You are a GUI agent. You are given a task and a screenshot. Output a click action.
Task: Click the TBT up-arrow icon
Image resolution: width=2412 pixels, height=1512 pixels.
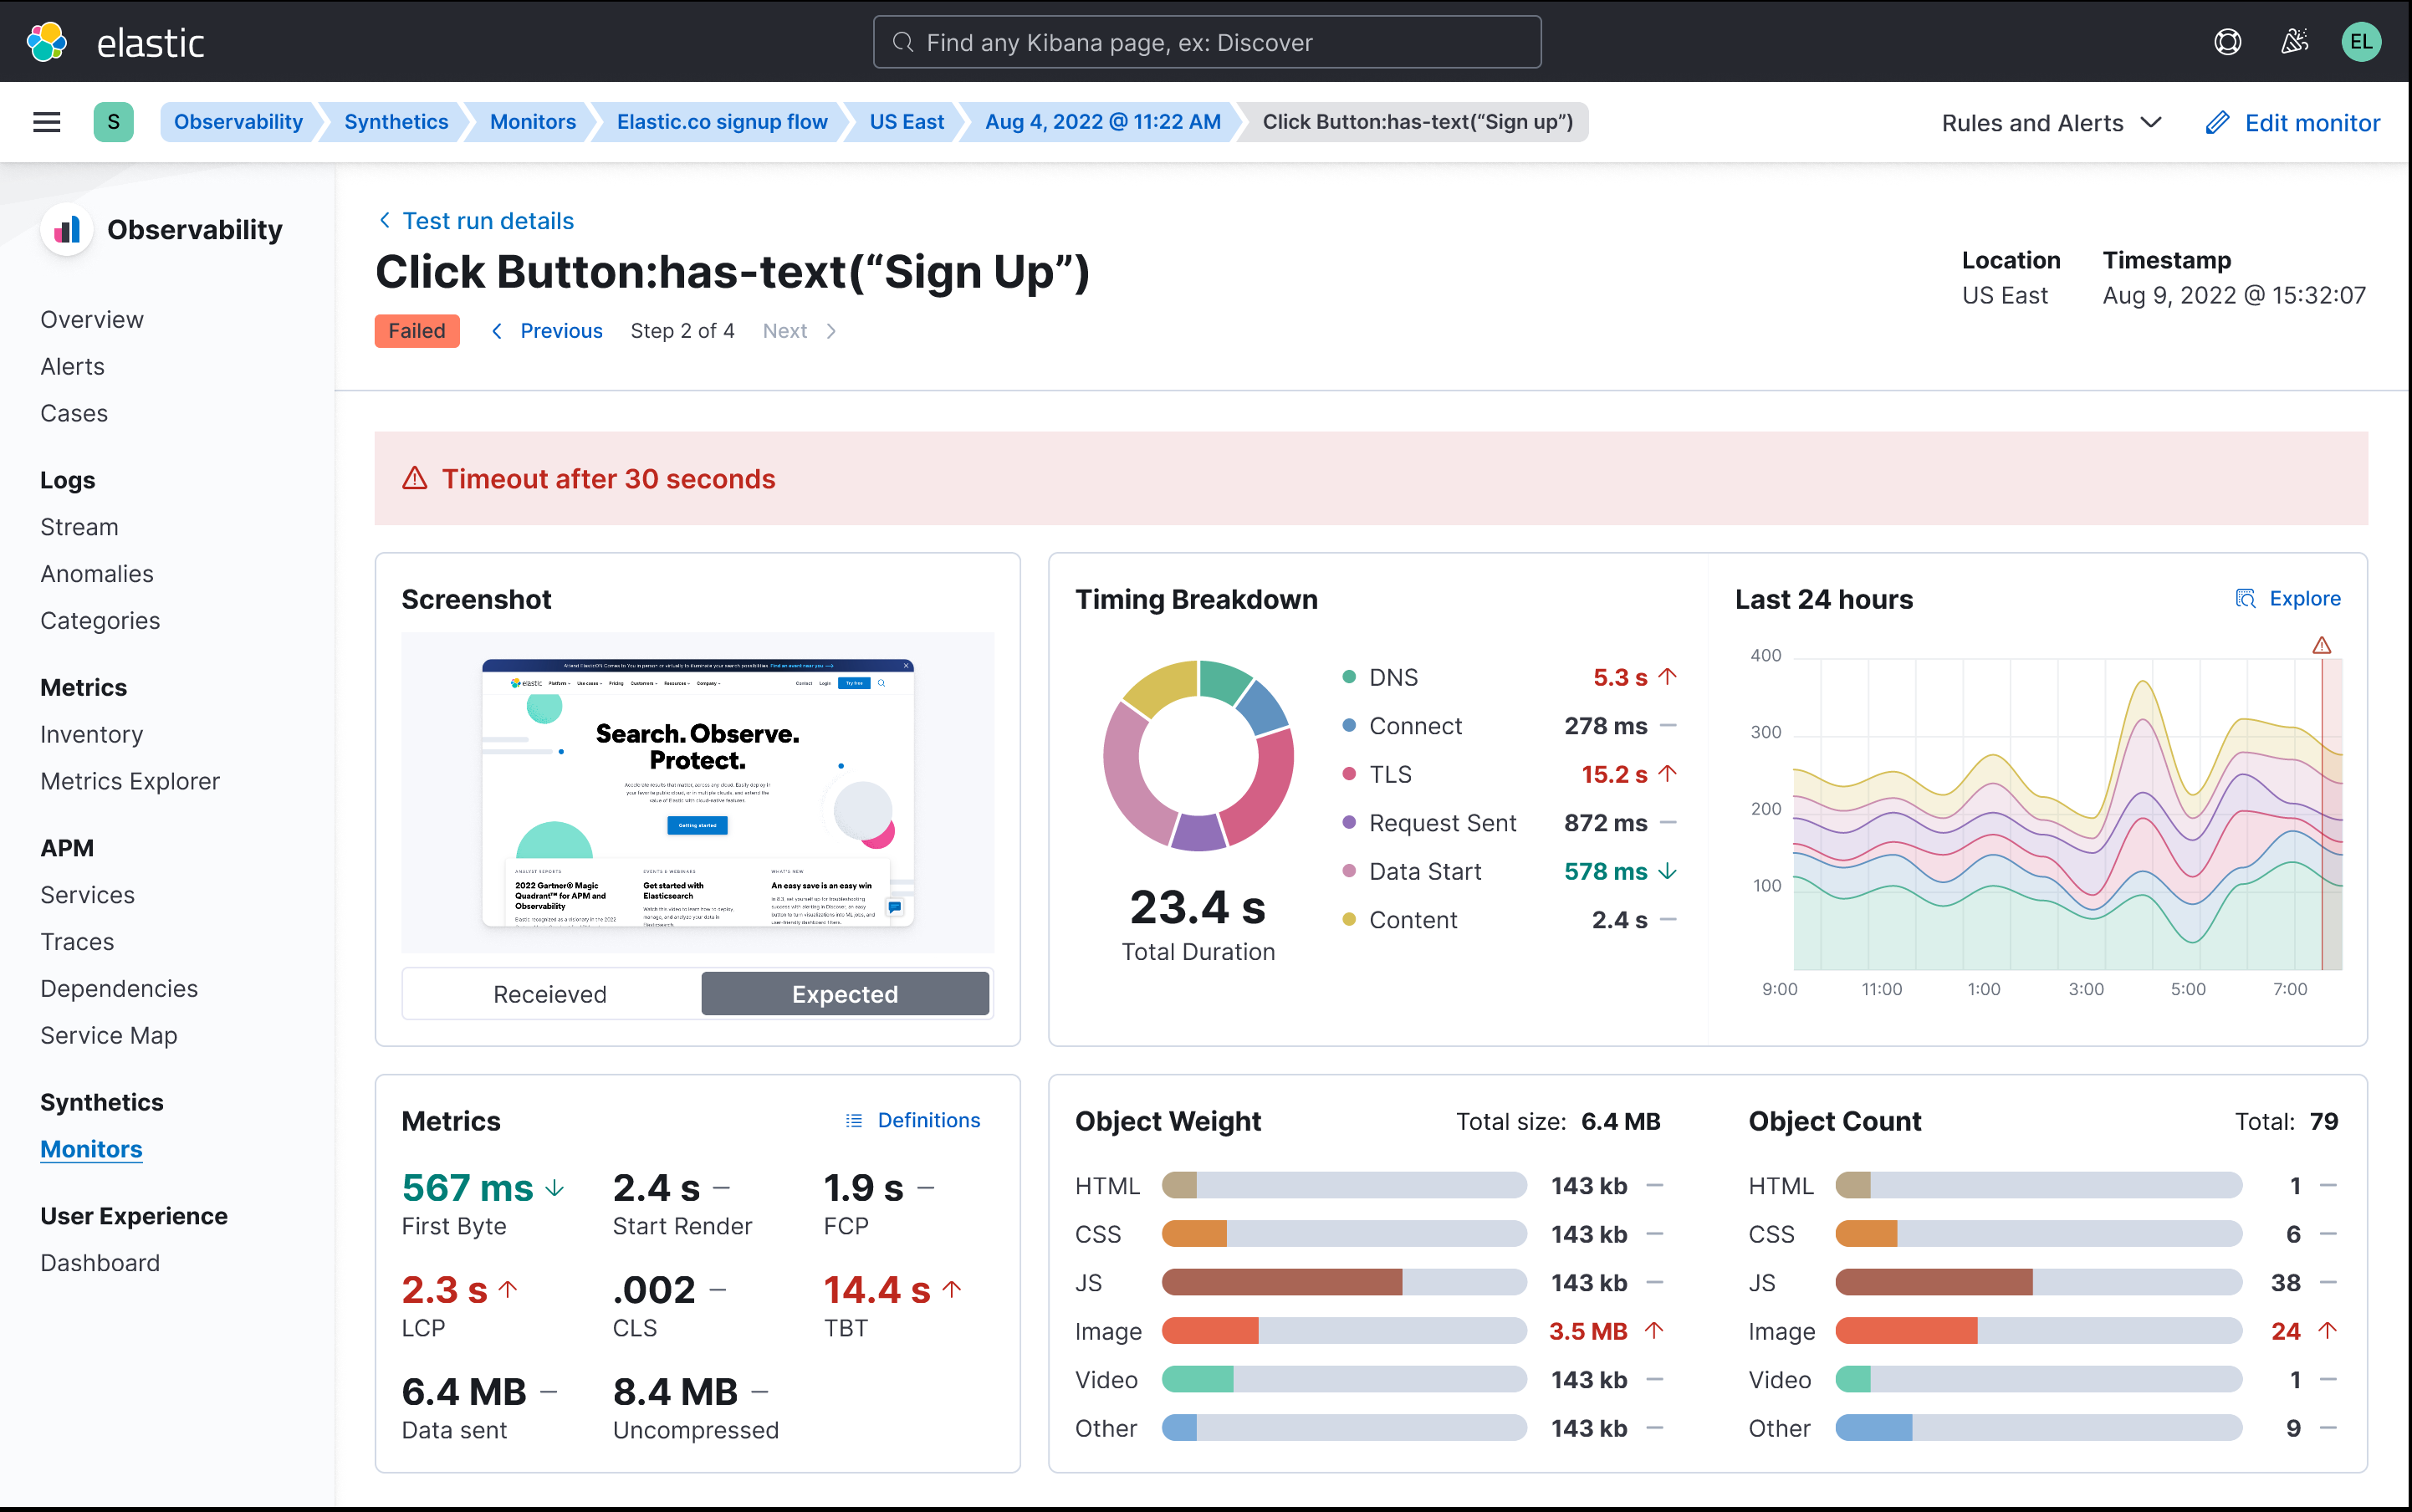coord(952,1290)
